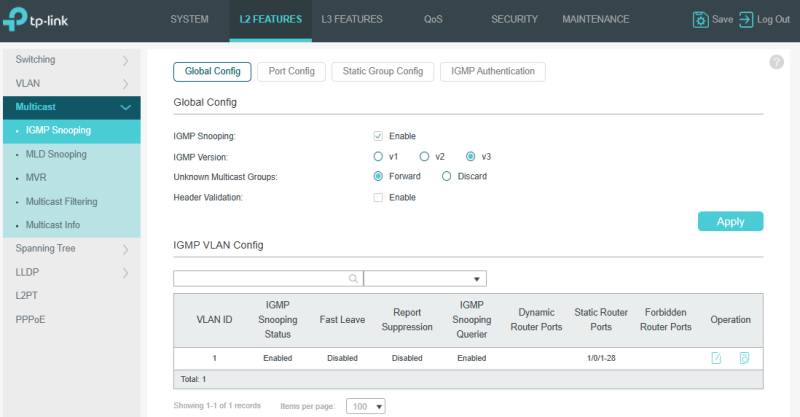Open the Port Config tab
The height and width of the screenshot is (417, 800).
tap(291, 71)
